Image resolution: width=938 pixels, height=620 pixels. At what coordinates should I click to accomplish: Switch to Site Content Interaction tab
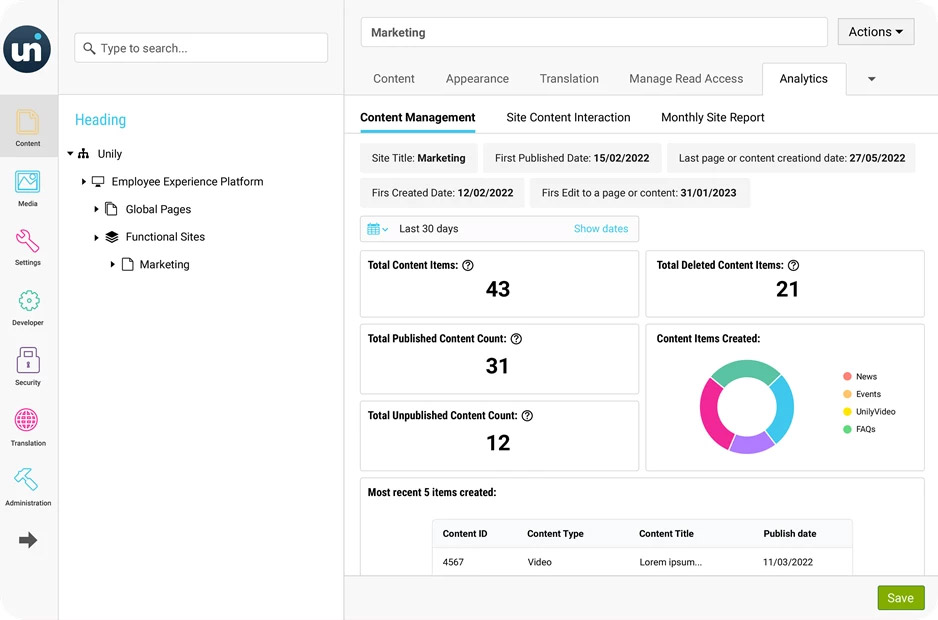[x=568, y=117]
